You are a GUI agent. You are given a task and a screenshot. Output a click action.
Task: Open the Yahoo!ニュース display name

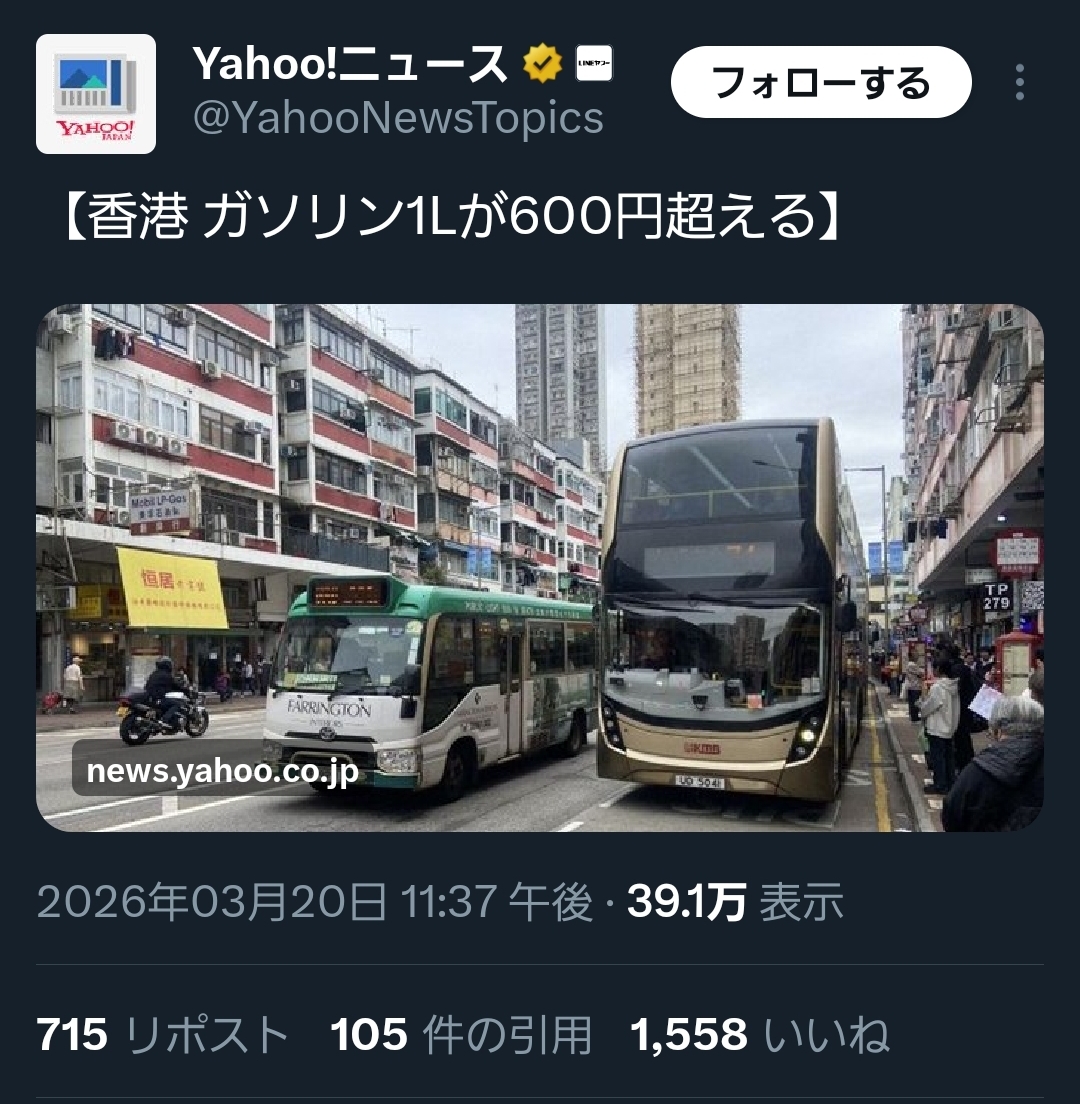350,63
